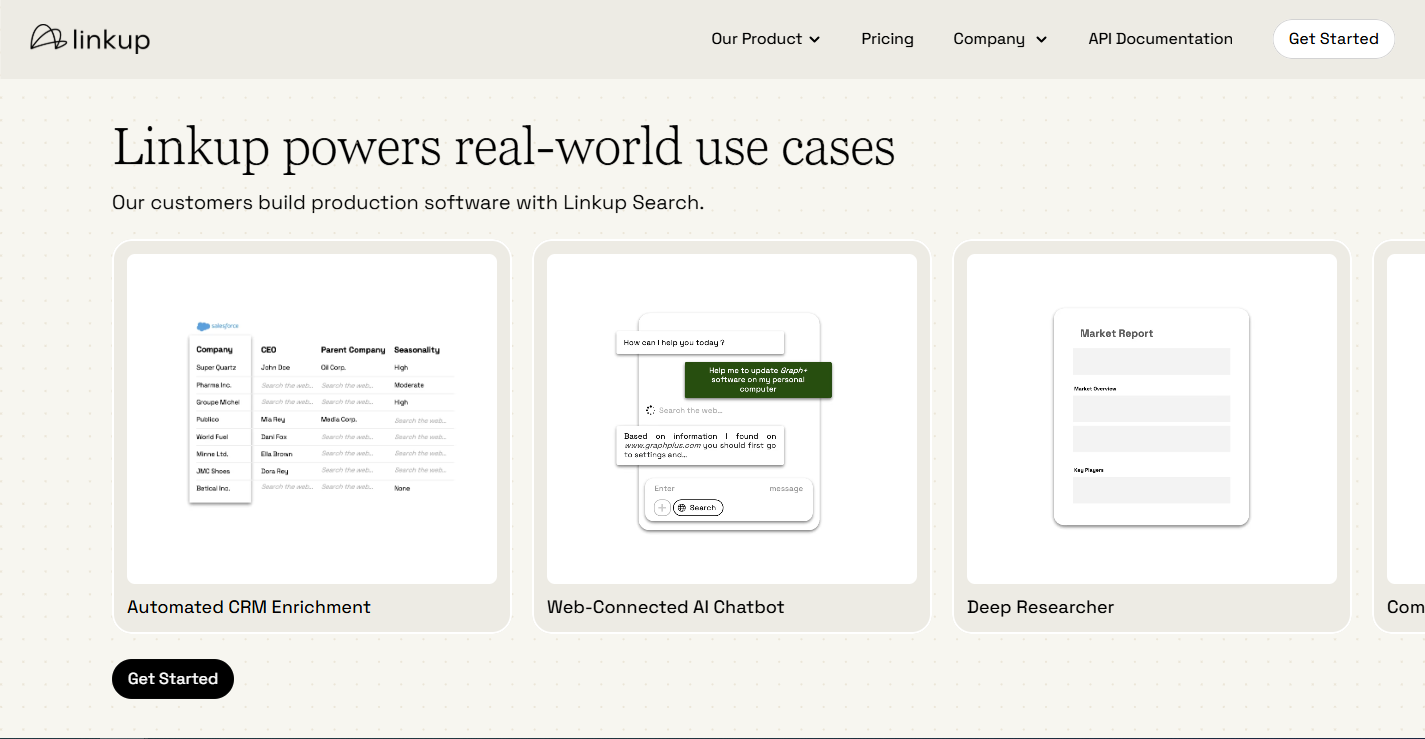
Task: Open the Deep Researcher card image
Action: pyautogui.click(x=1152, y=419)
